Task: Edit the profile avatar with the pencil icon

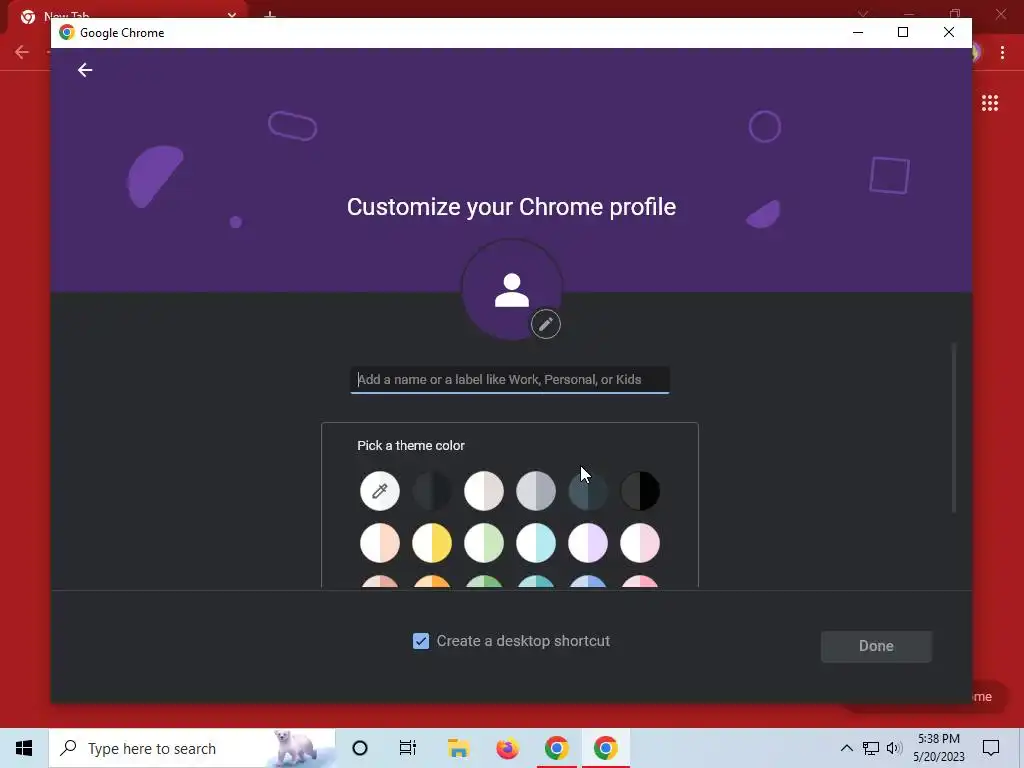Action: point(545,324)
